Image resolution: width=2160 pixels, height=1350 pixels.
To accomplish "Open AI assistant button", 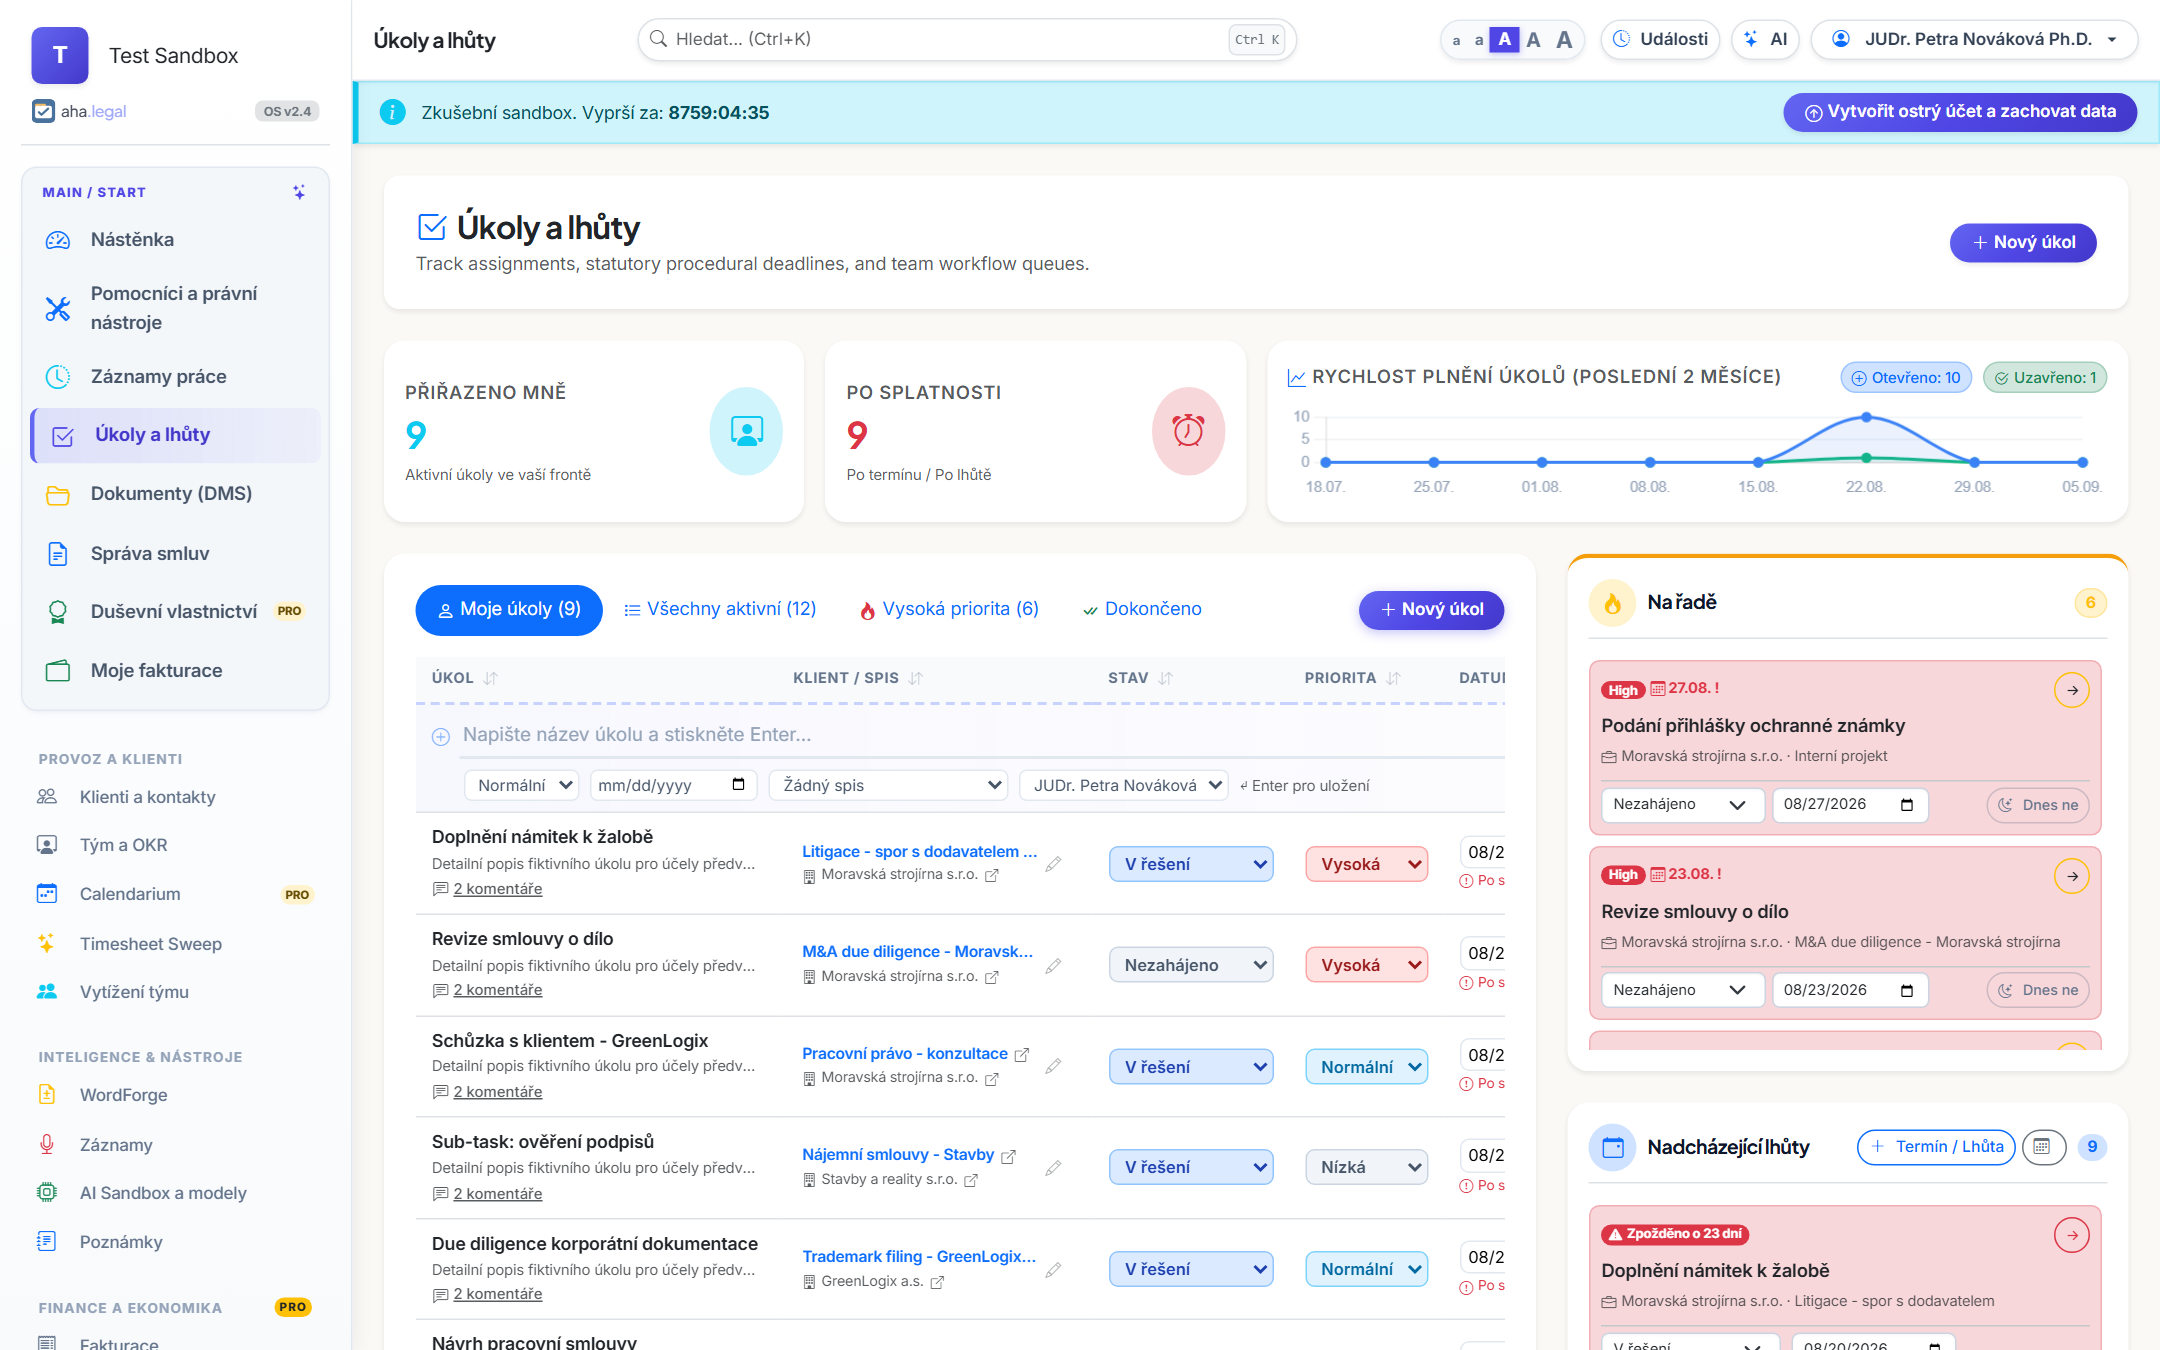I will 1765,40.
